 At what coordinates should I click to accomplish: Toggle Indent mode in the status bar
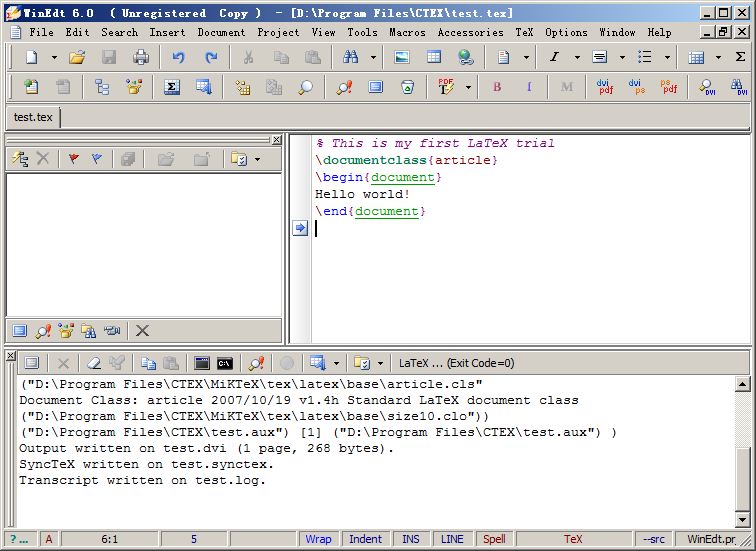point(365,539)
